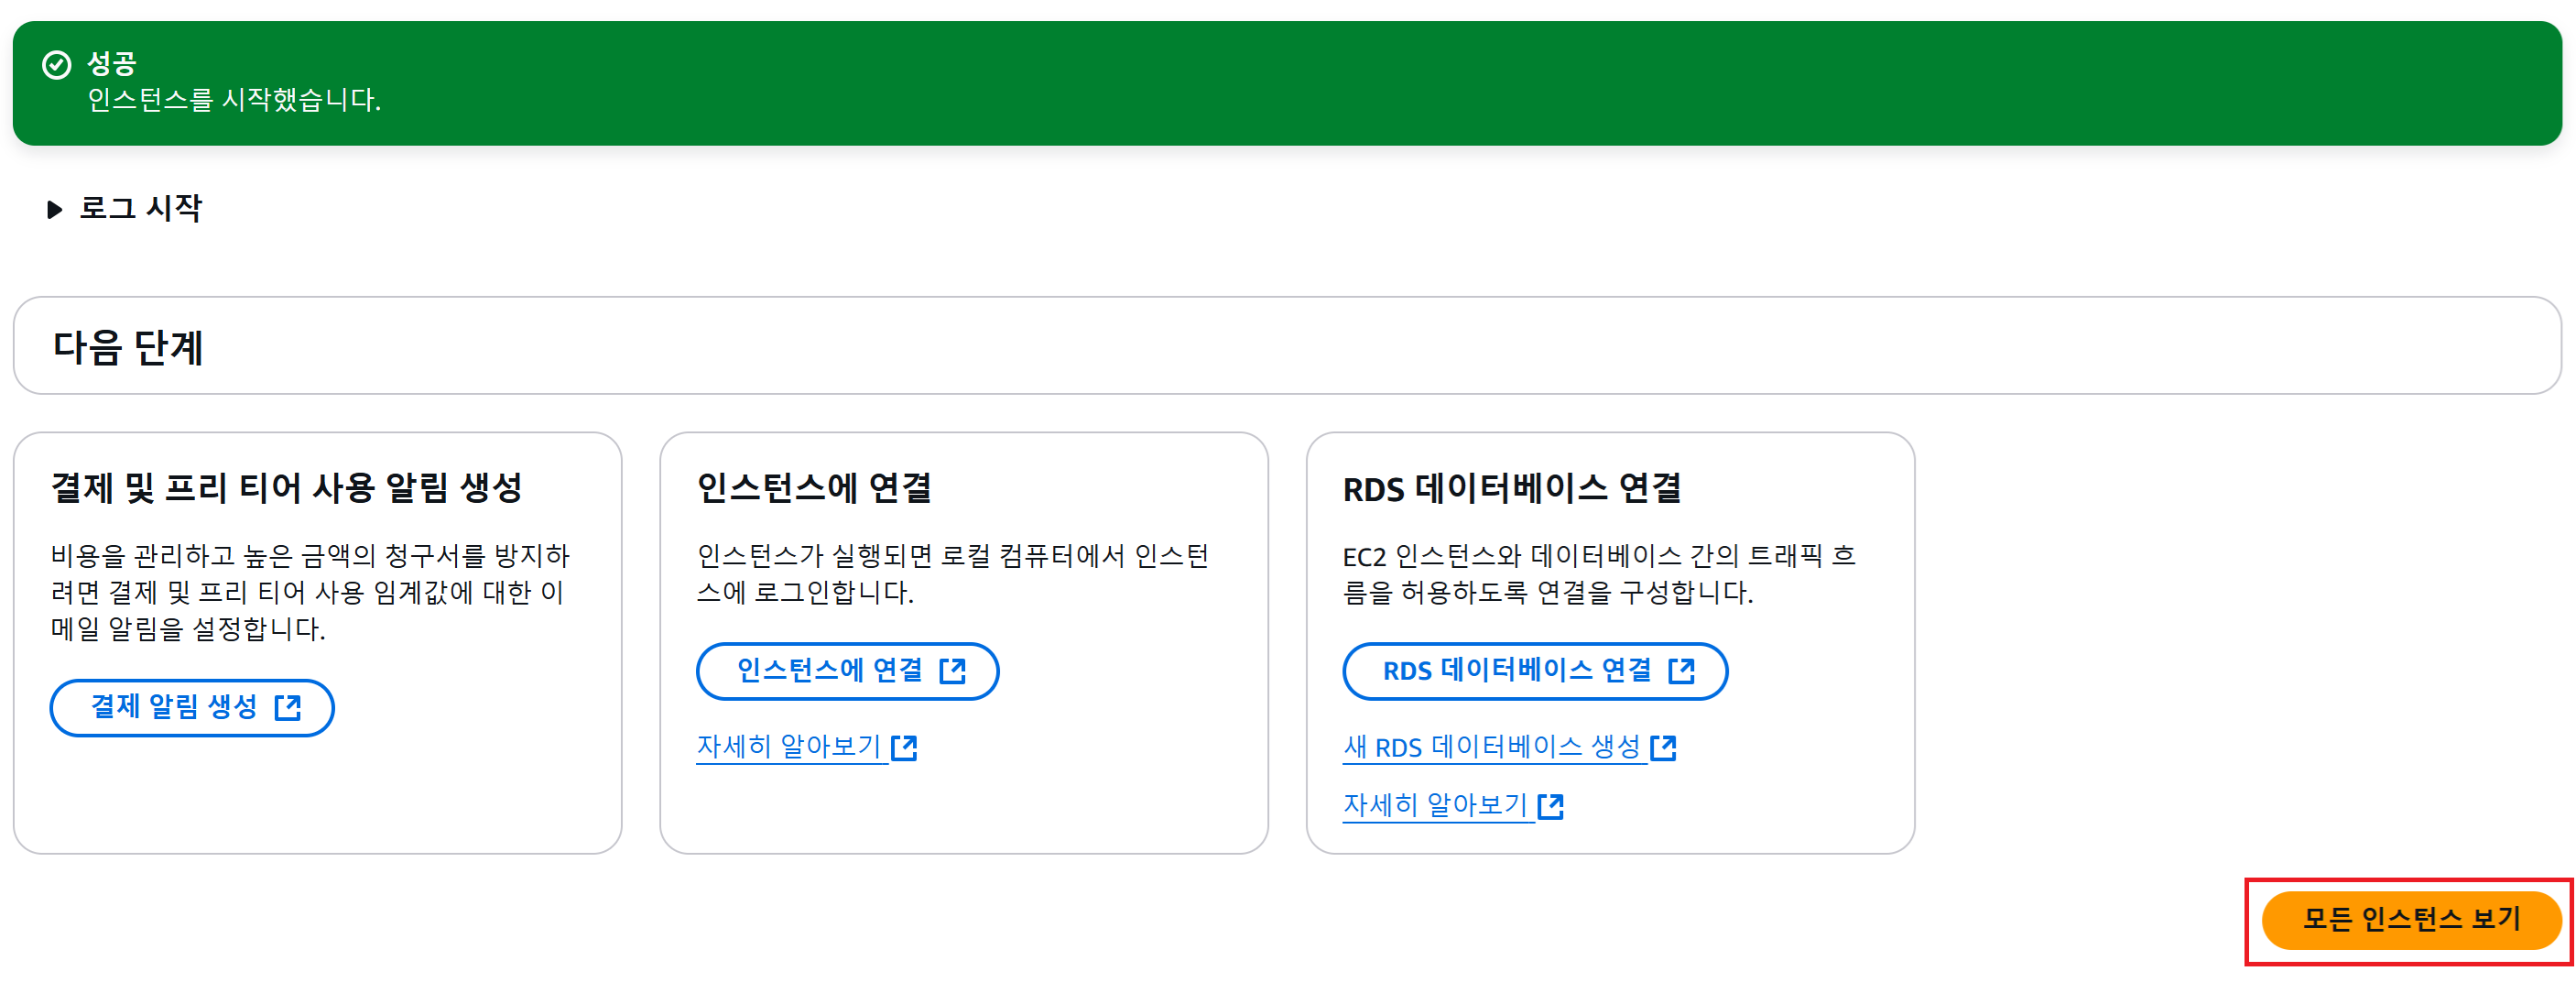Click external-link icon inside 인스턴스에 연결 button
2576x993 pixels.
(953, 671)
